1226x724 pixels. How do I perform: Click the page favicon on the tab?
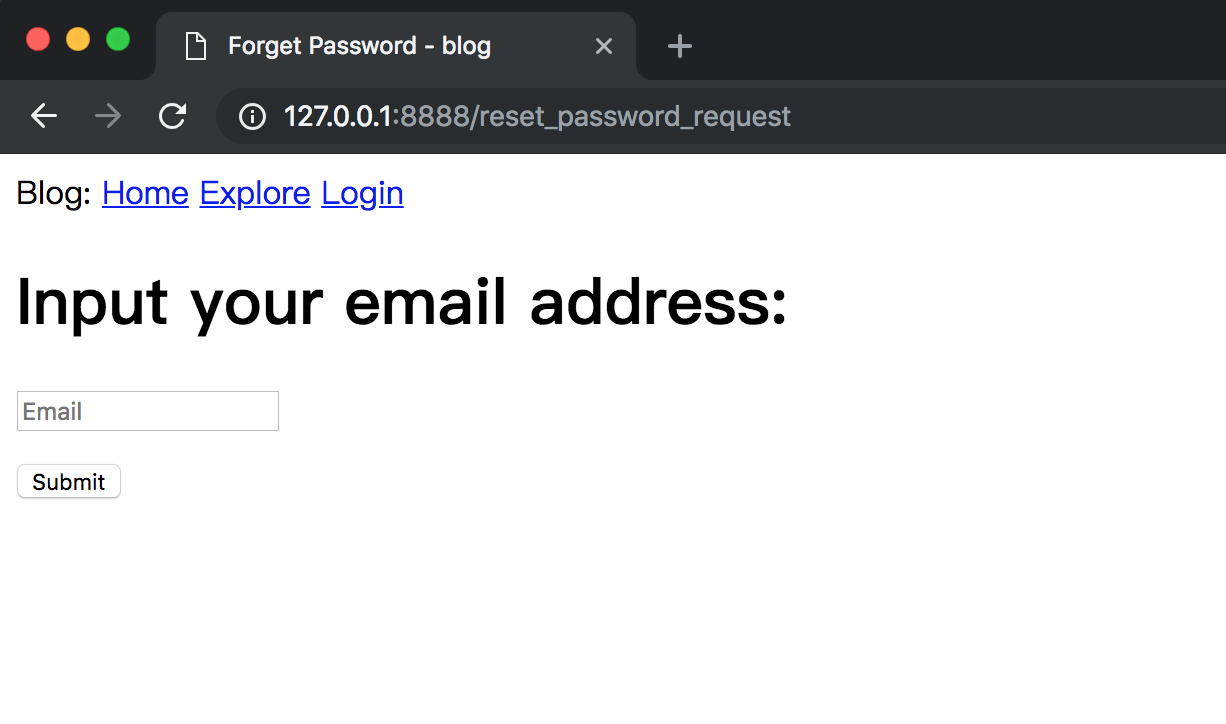[196, 46]
